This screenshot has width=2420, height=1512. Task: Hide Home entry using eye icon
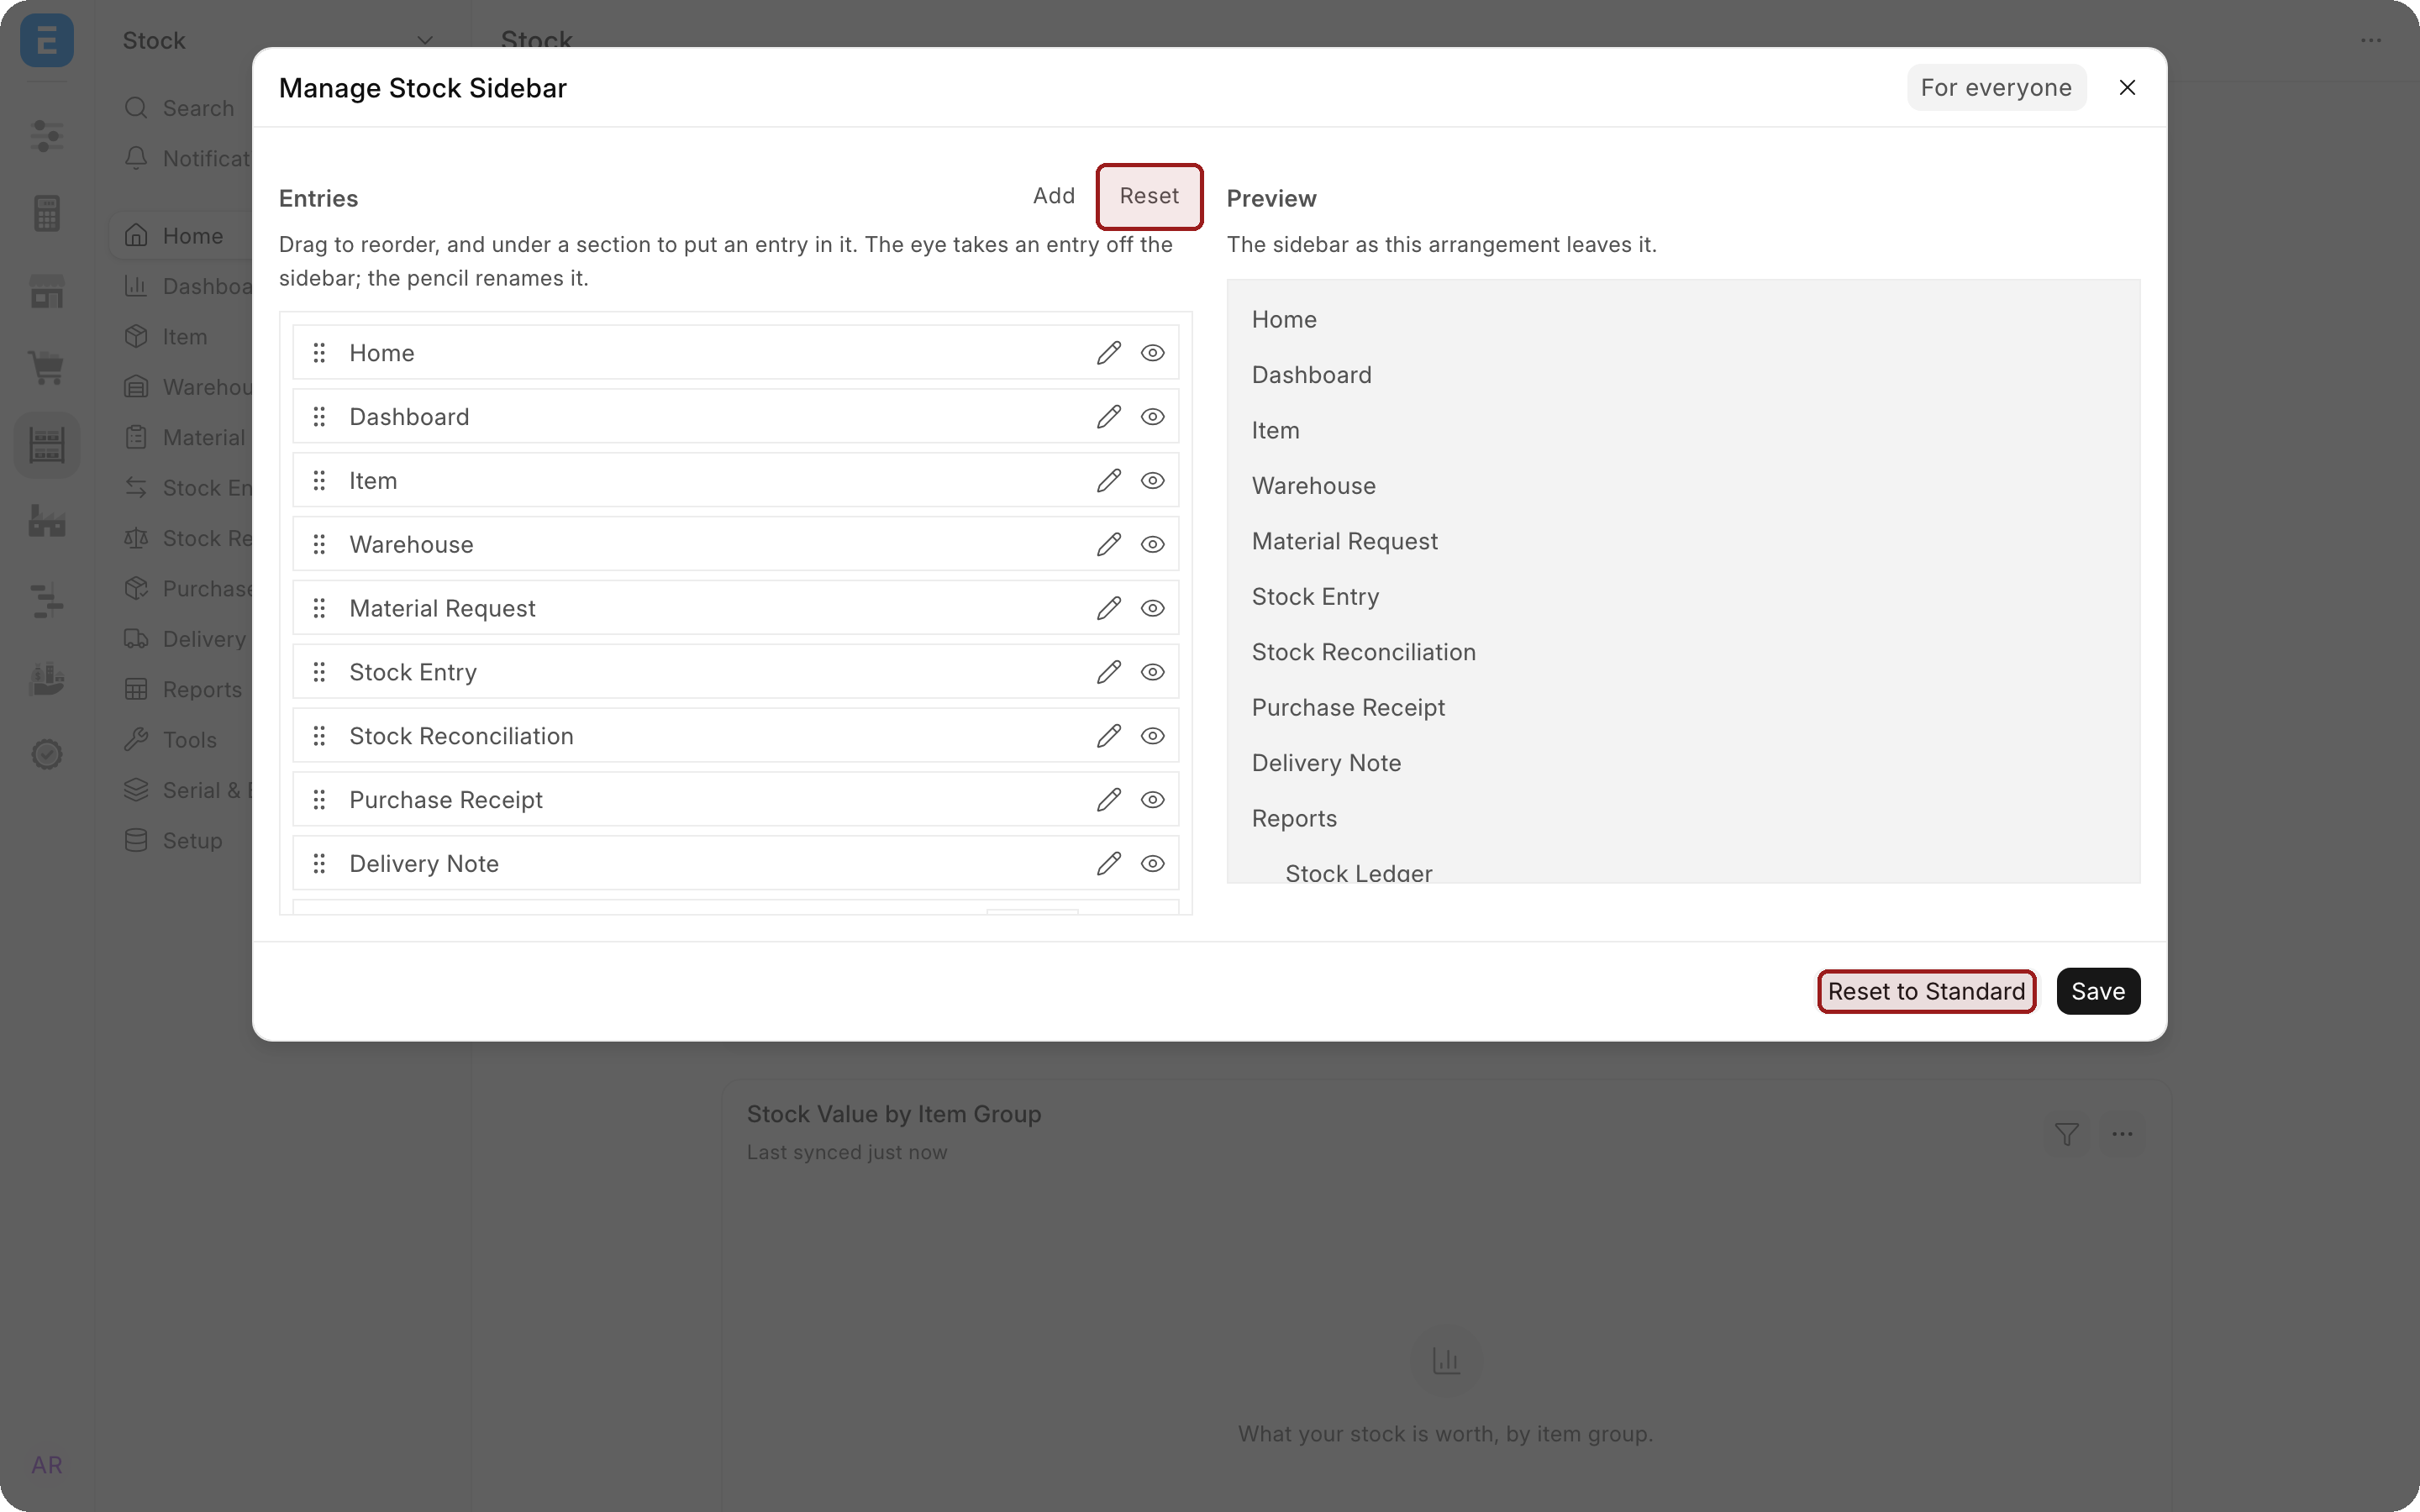coord(1152,353)
